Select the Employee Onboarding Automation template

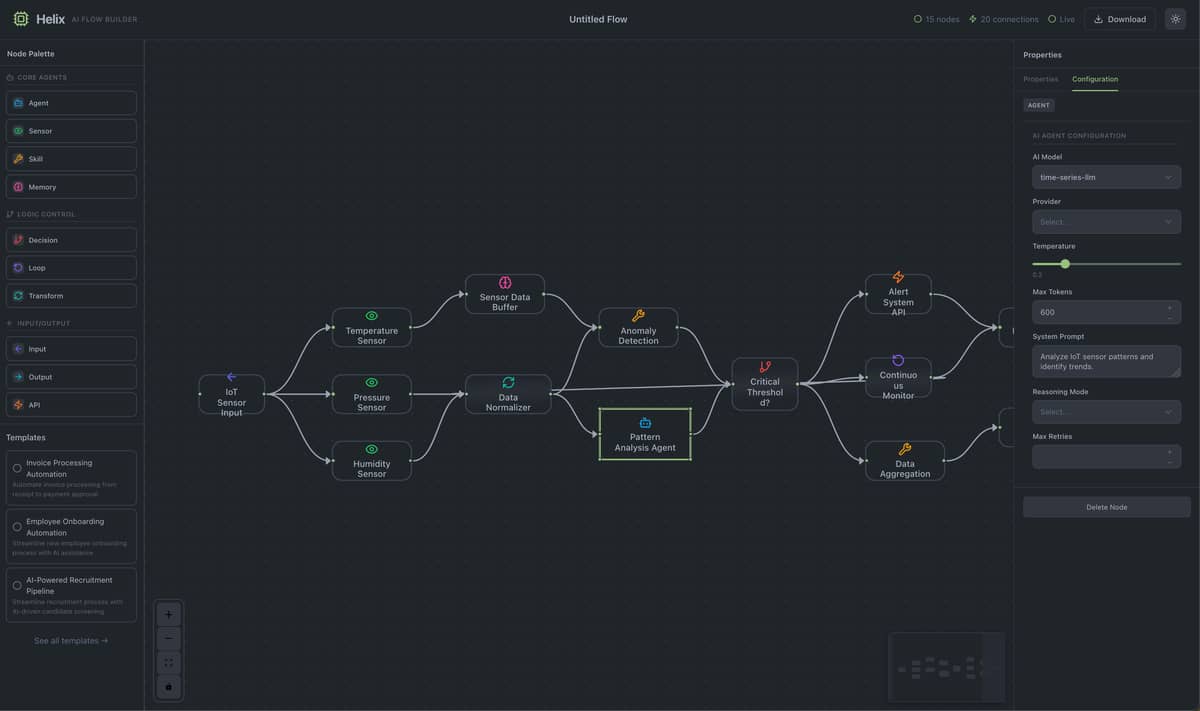70,535
